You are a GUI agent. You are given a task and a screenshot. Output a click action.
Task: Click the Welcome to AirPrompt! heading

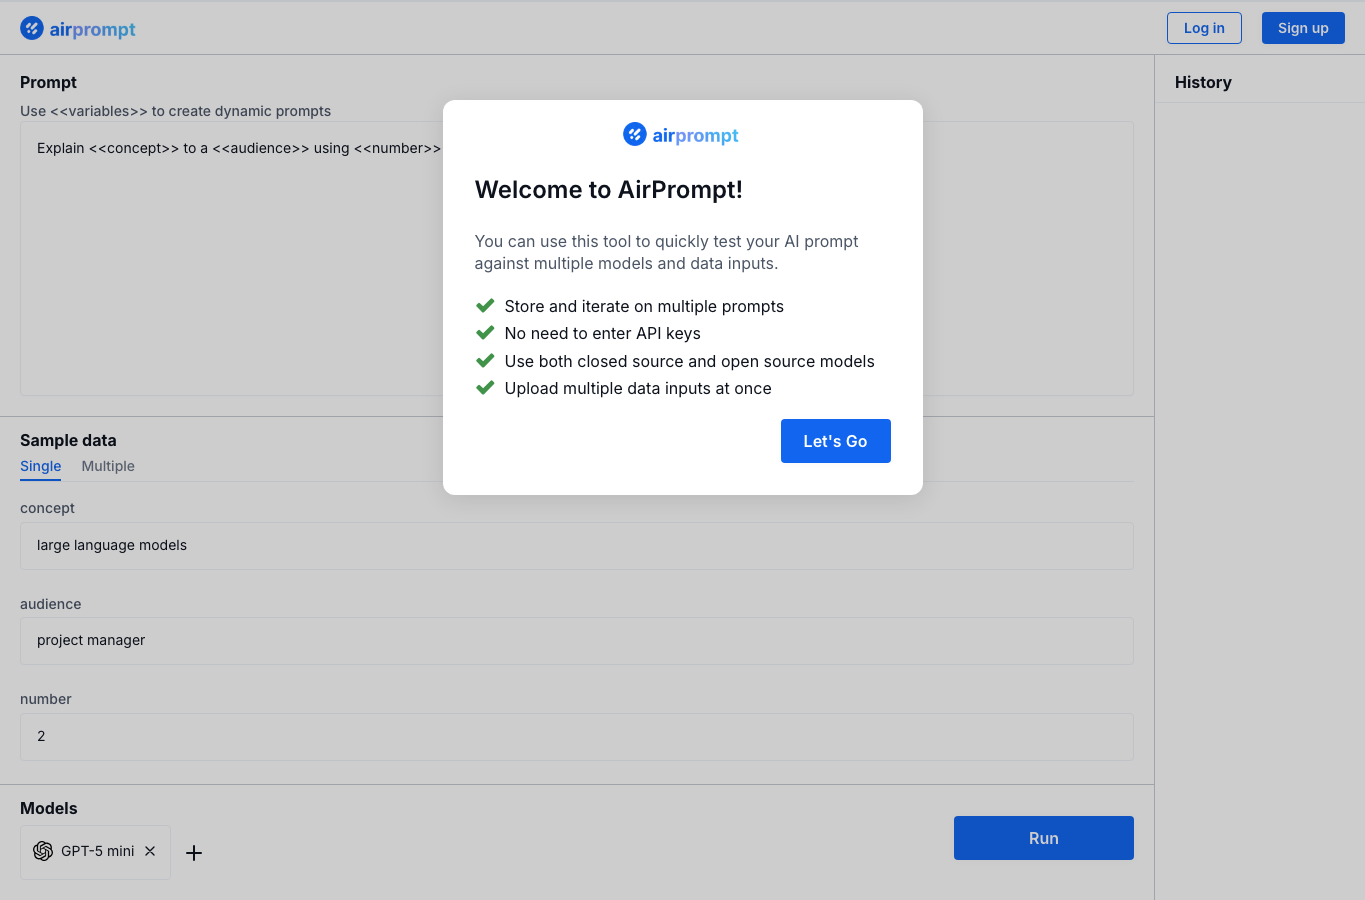click(x=608, y=190)
